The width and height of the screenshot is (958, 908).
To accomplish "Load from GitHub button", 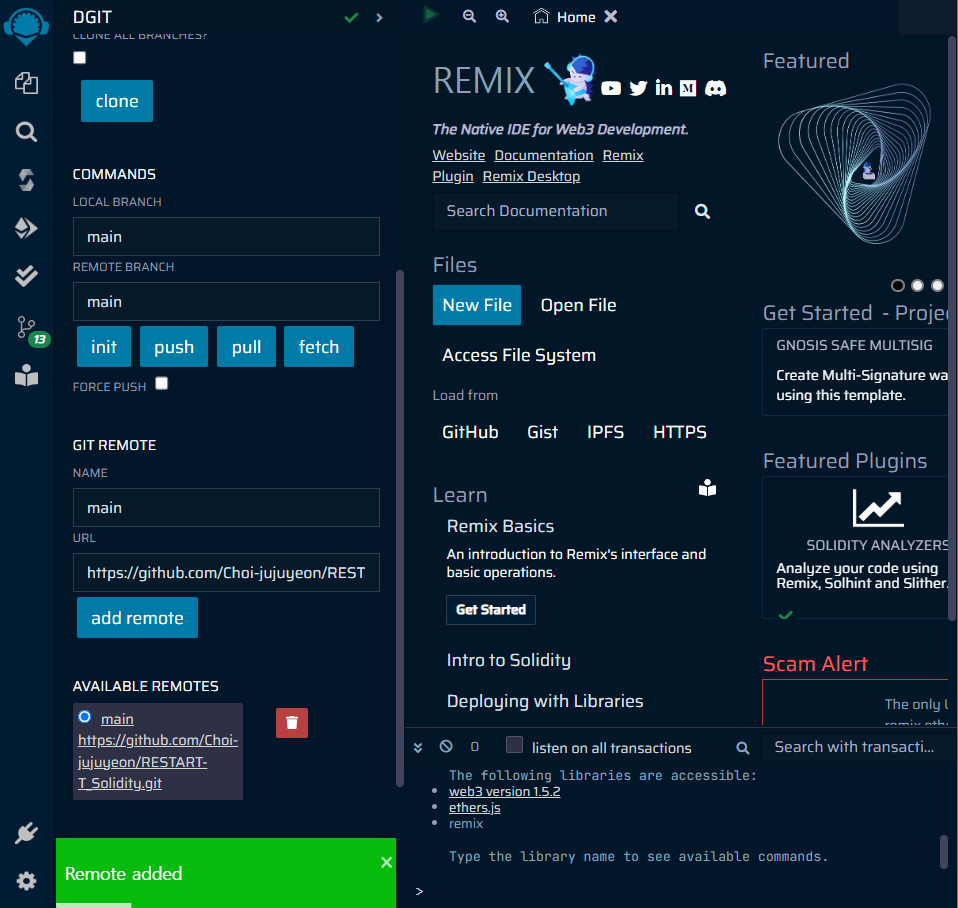I will 470,433.
